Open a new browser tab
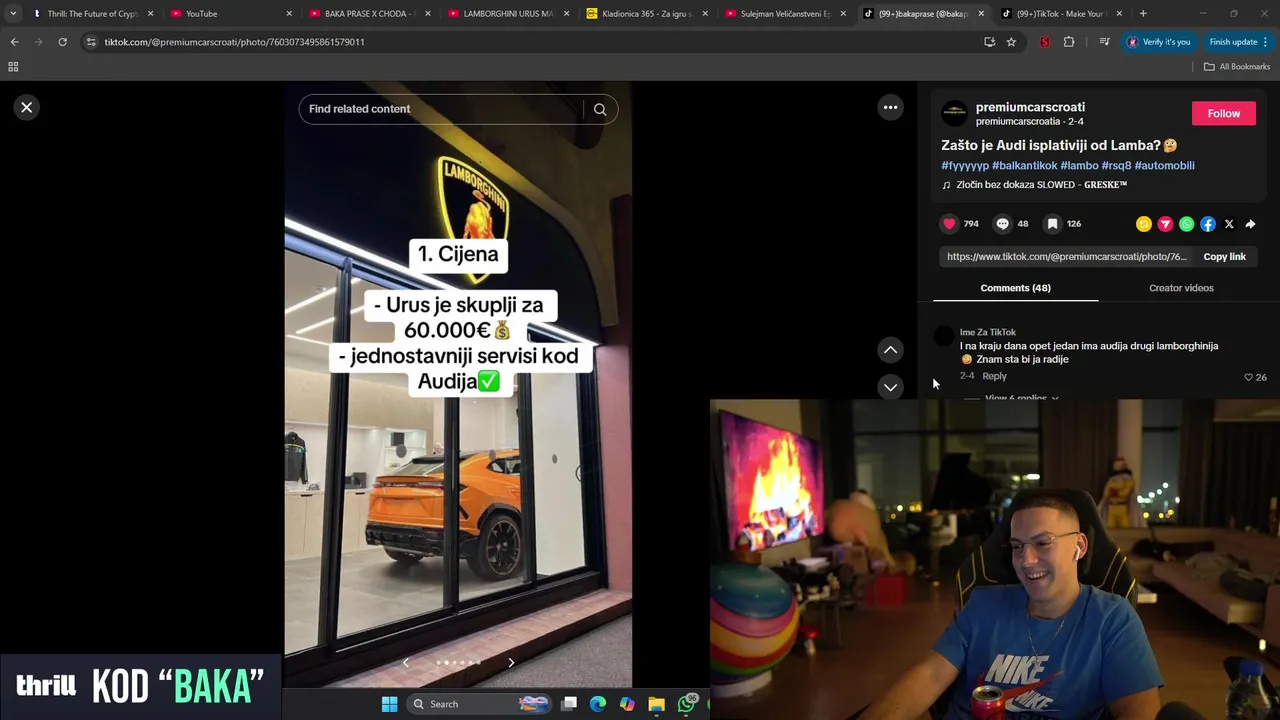The image size is (1280, 720). [x=1143, y=14]
